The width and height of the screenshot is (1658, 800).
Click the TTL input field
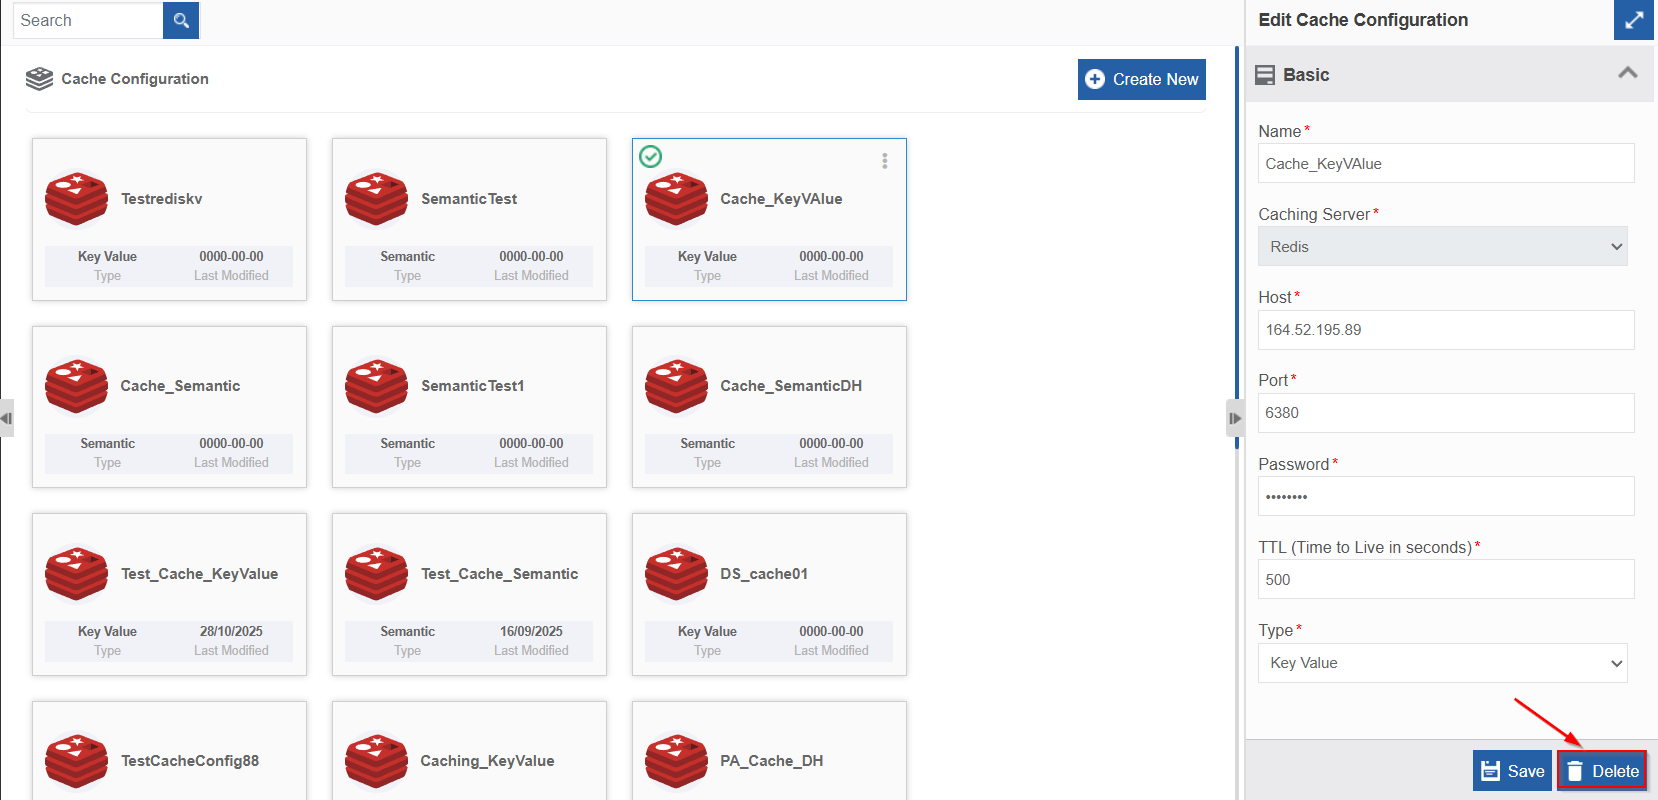click(x=1446, y=579)
